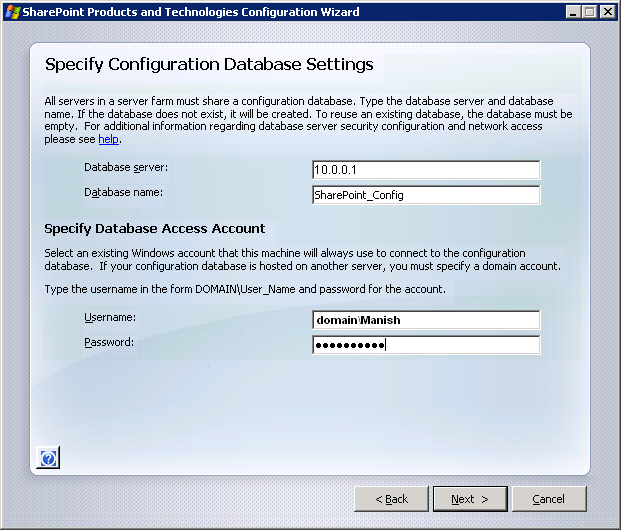621x530 pixels.
Task: Minimize the Configuration Wizard window
Action: pyautogui.click(x=573, y=12)
